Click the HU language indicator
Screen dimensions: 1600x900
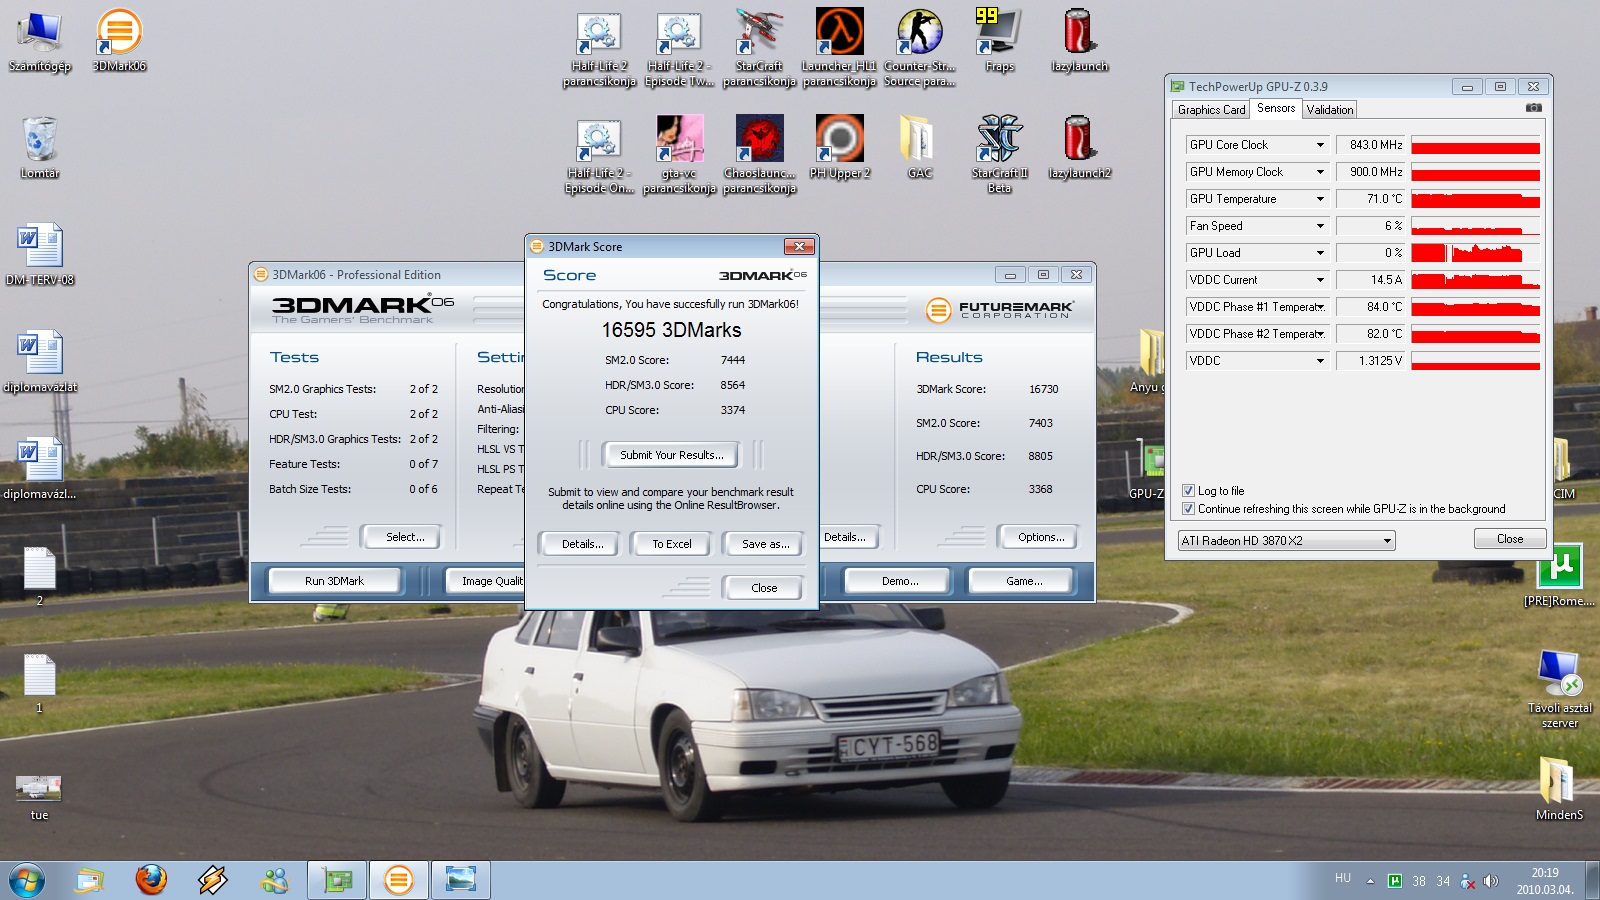[1342, 878]
